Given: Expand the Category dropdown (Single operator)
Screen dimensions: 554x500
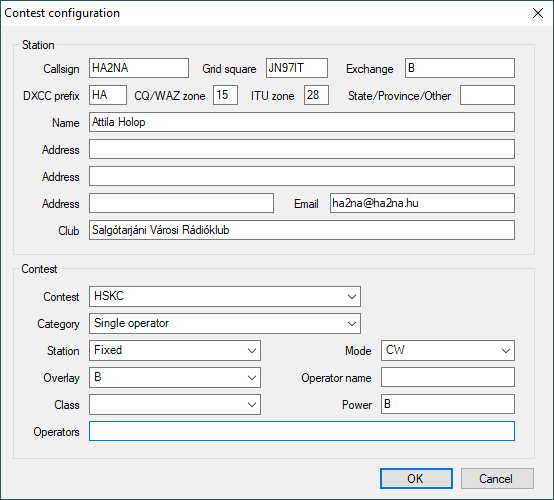Looking at the screenshot, I should click(x=225, y=323).
